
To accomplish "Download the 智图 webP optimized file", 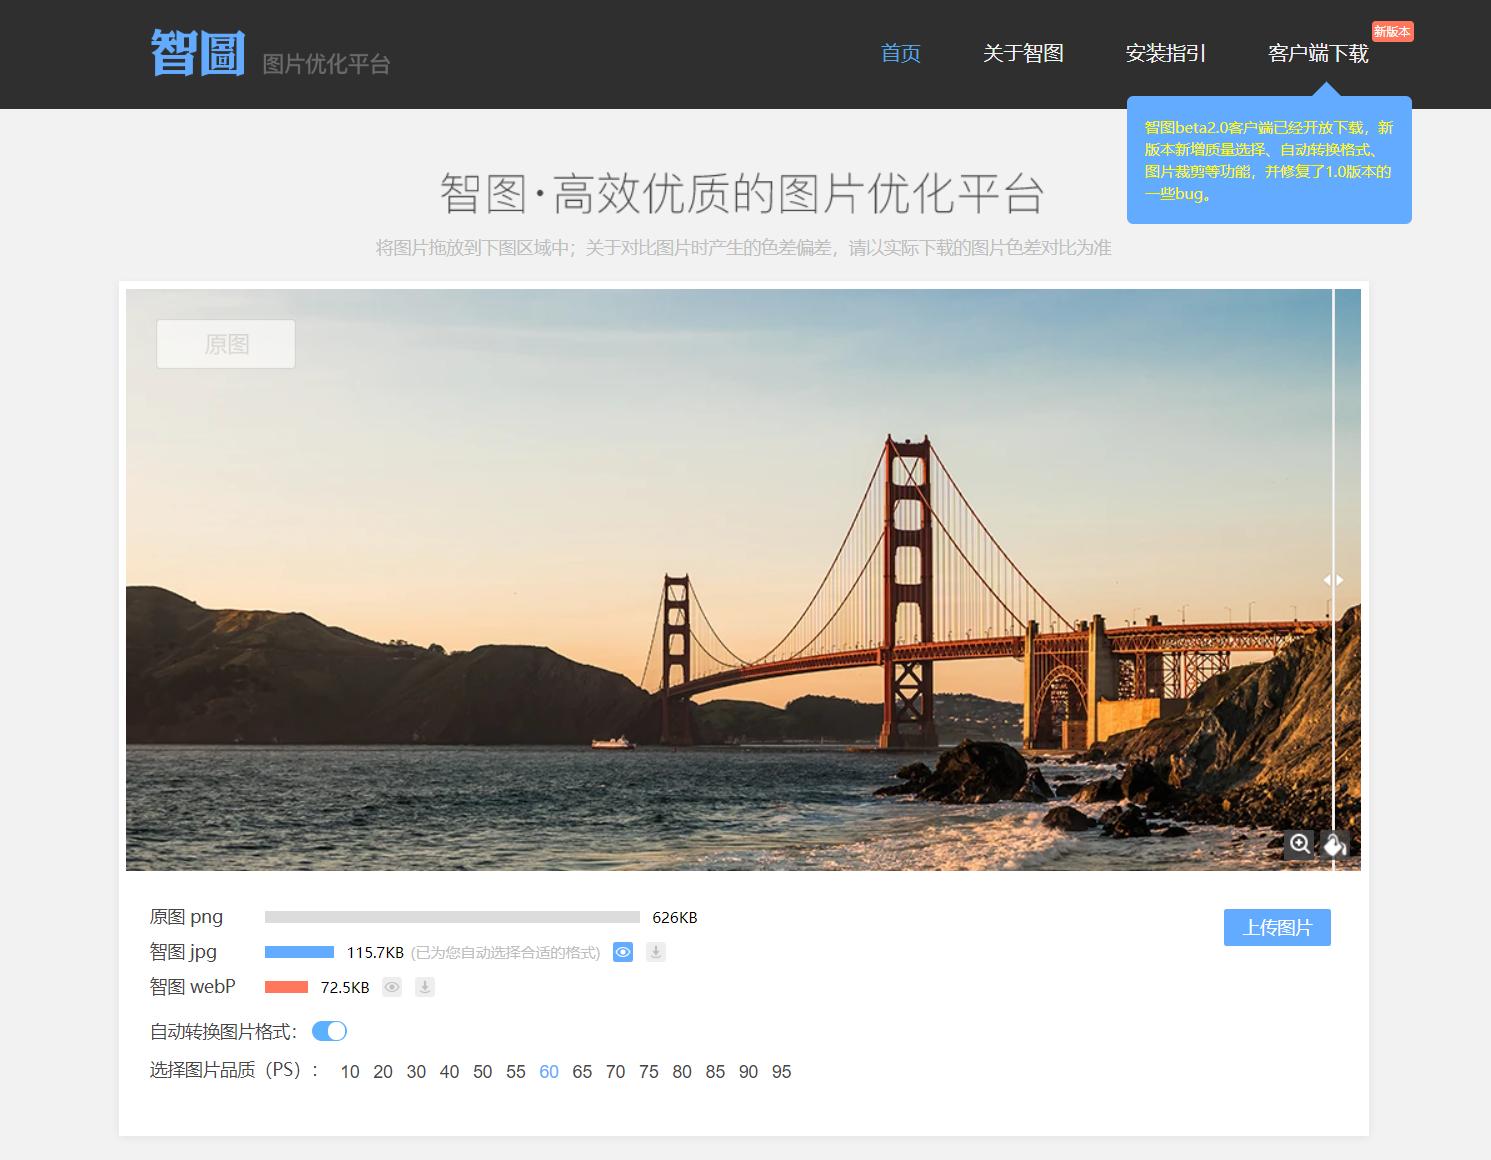I will (x=425, y=987).
